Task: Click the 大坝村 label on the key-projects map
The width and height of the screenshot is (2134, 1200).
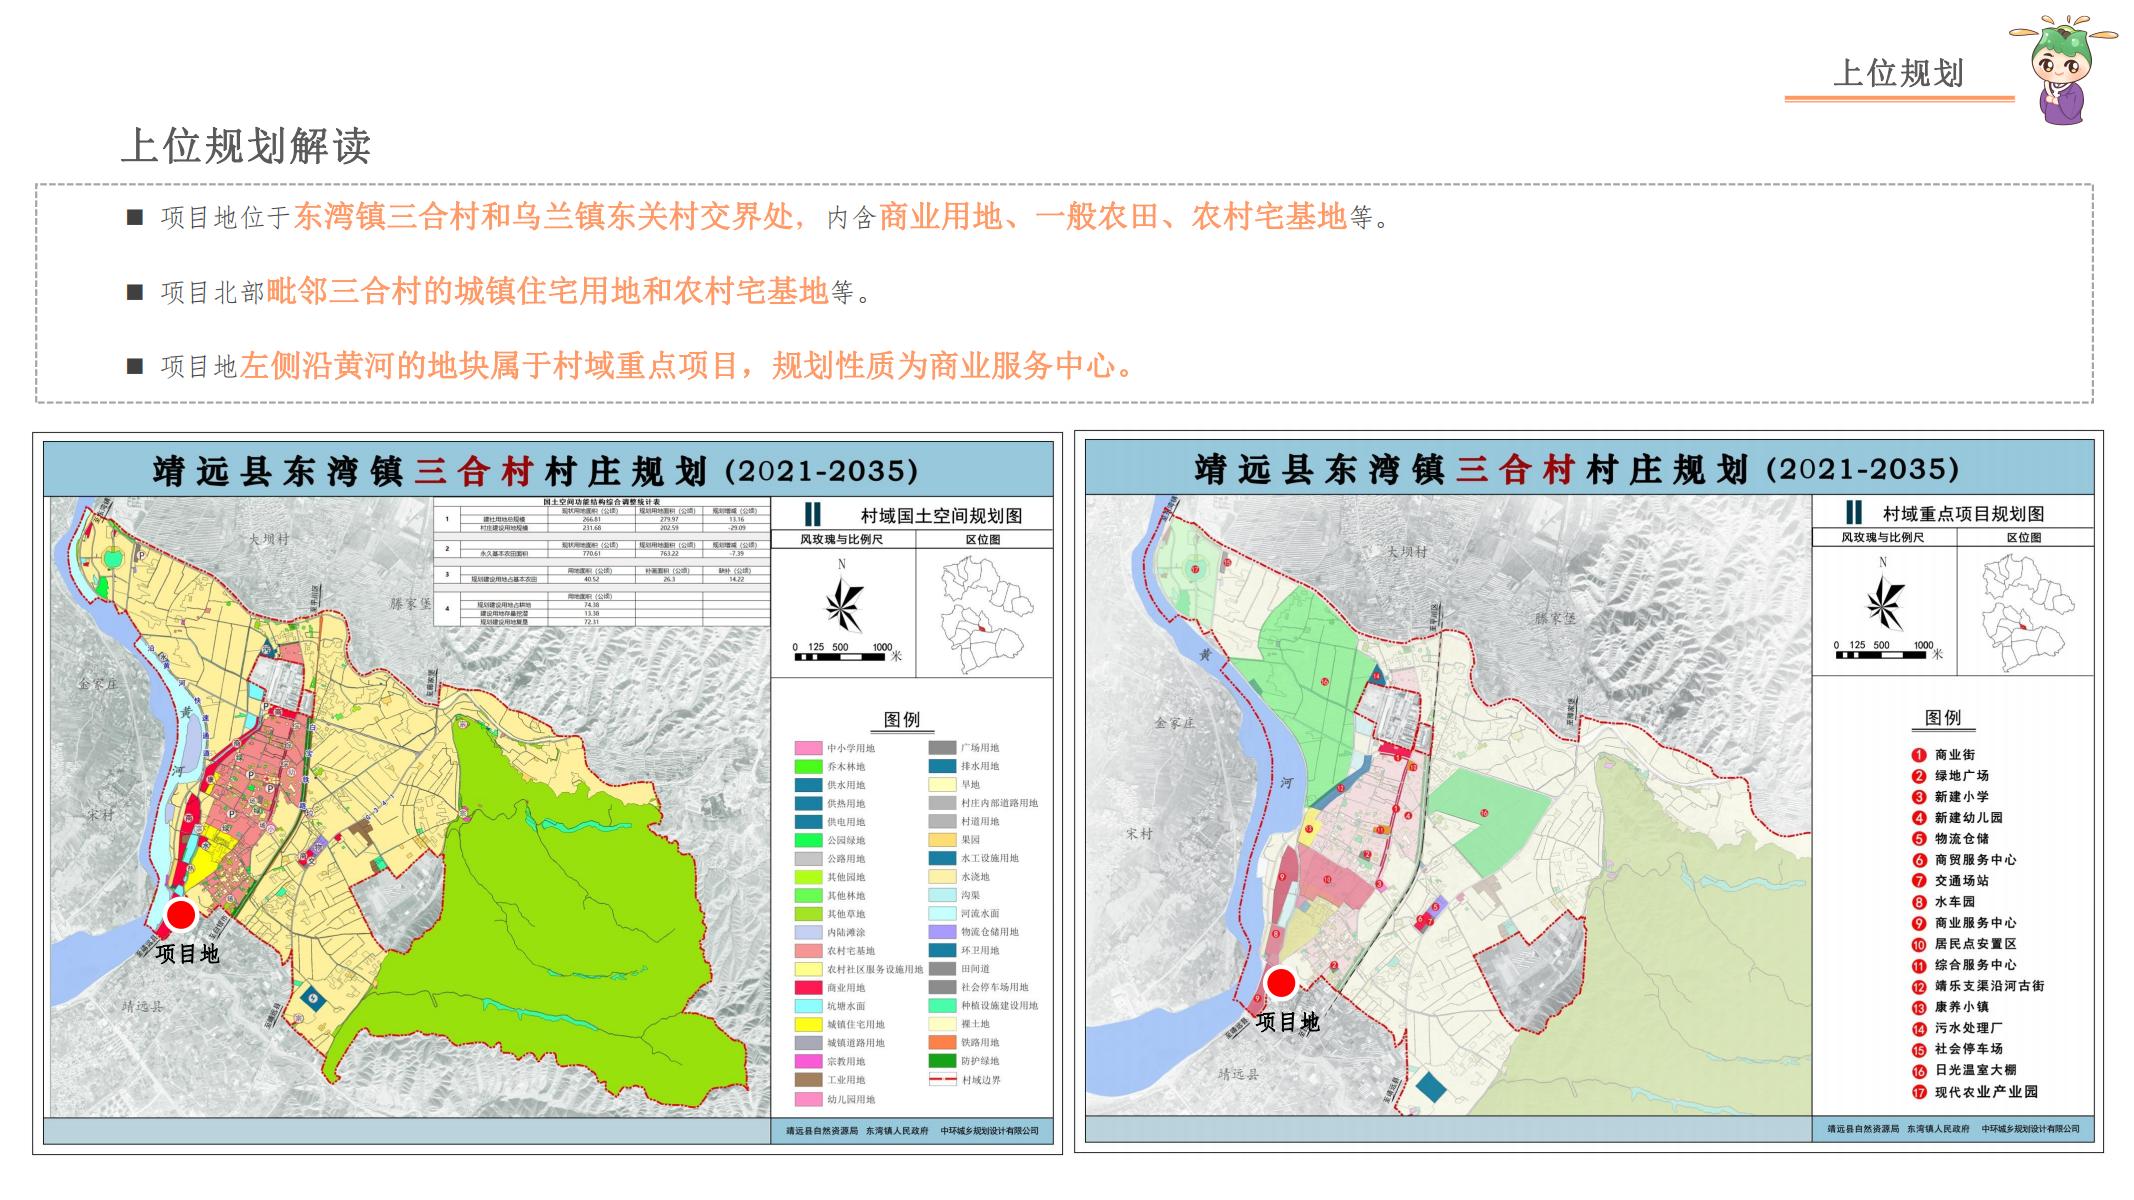Action: [x=1407, y=552]
